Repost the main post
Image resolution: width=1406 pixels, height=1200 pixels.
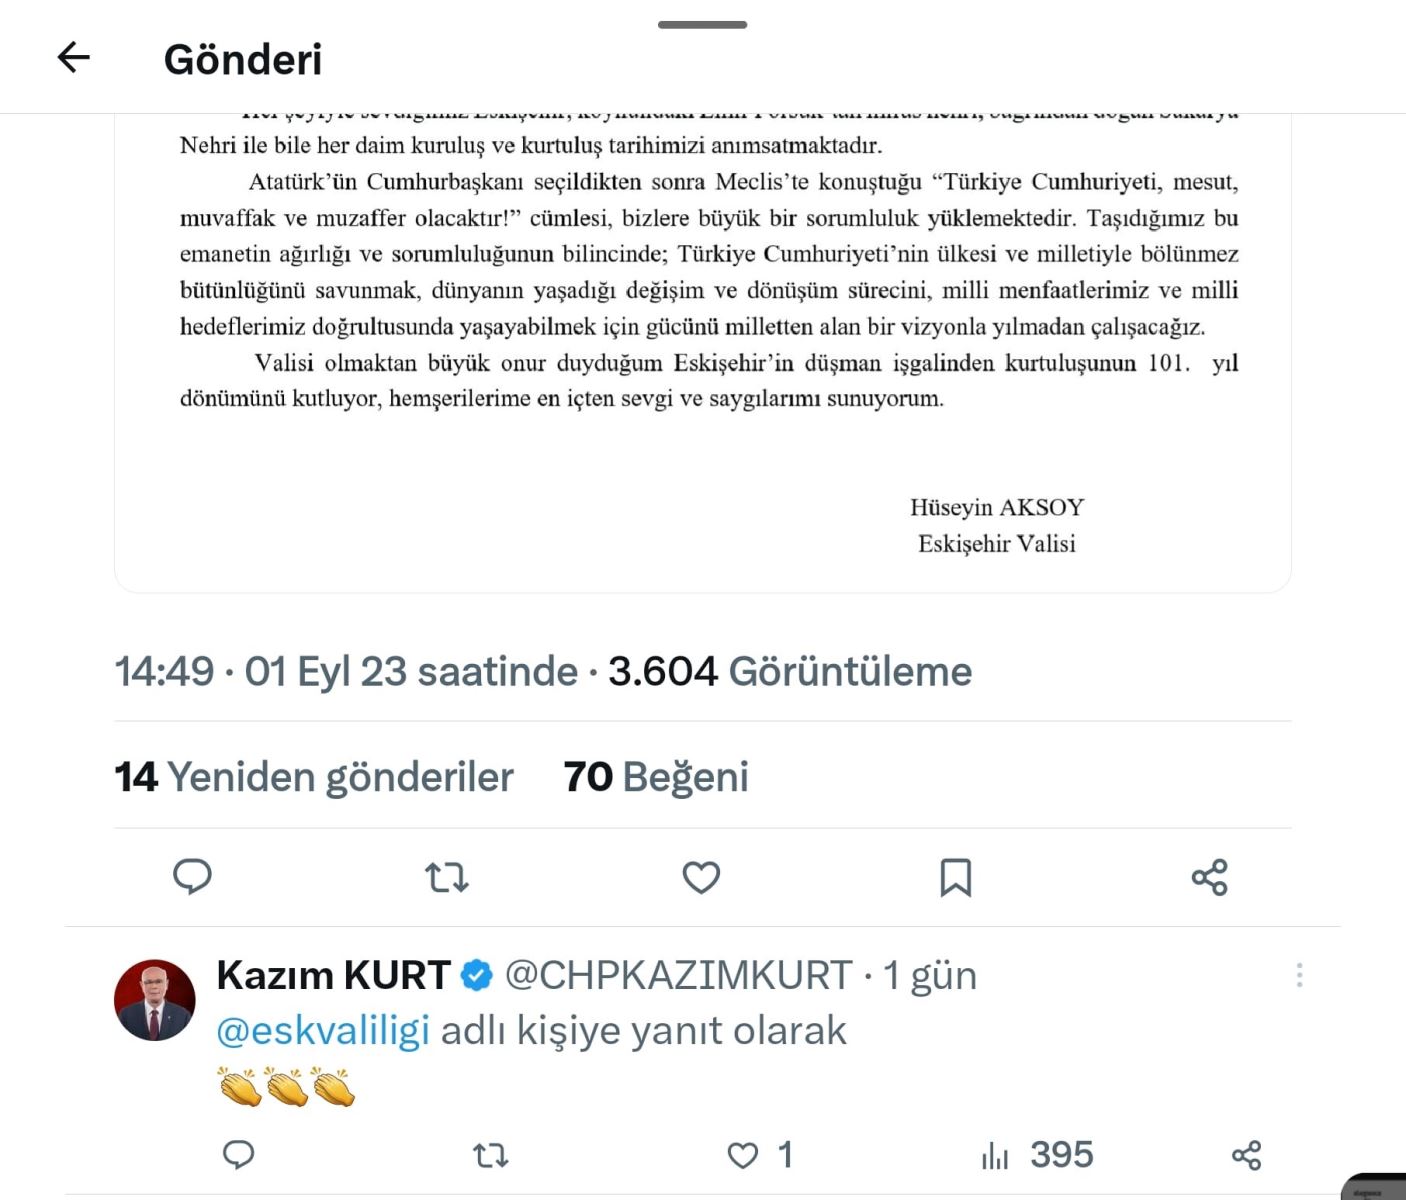[446, 877]
